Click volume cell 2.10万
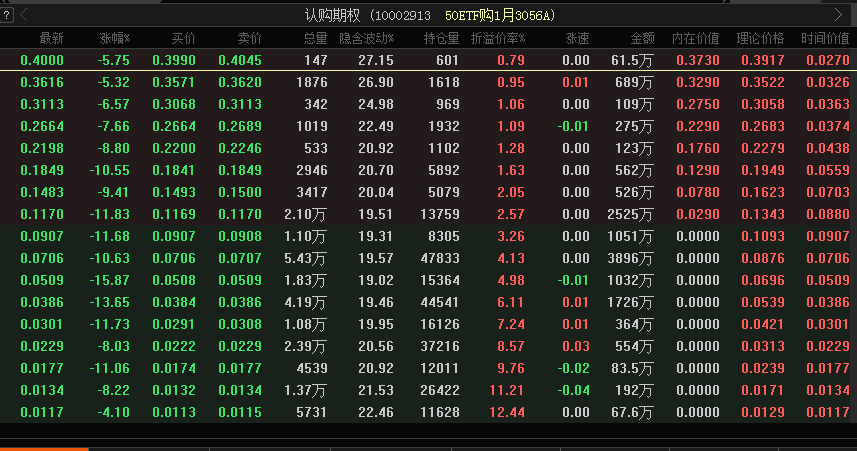The width and height of the screenshot is (857, 451). pyautogui.click(x=305, y=215)
